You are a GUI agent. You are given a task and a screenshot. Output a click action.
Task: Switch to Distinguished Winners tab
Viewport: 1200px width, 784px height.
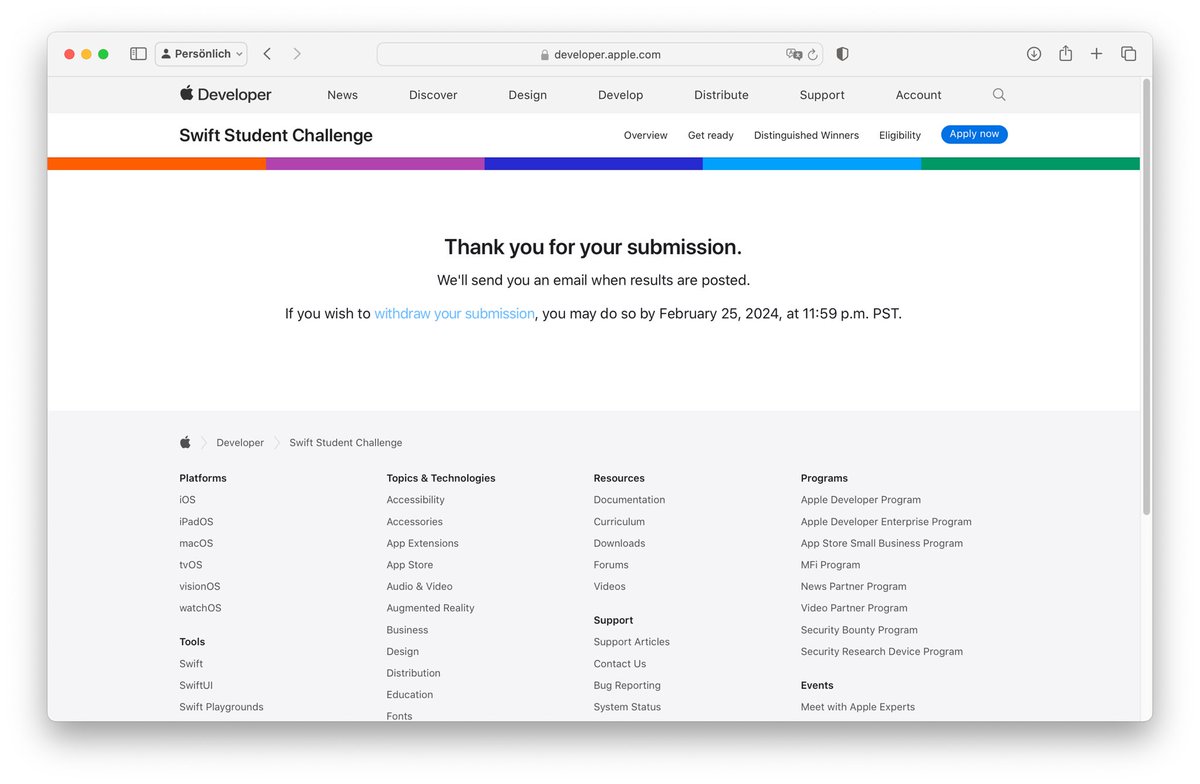click(x=806, y=135)
